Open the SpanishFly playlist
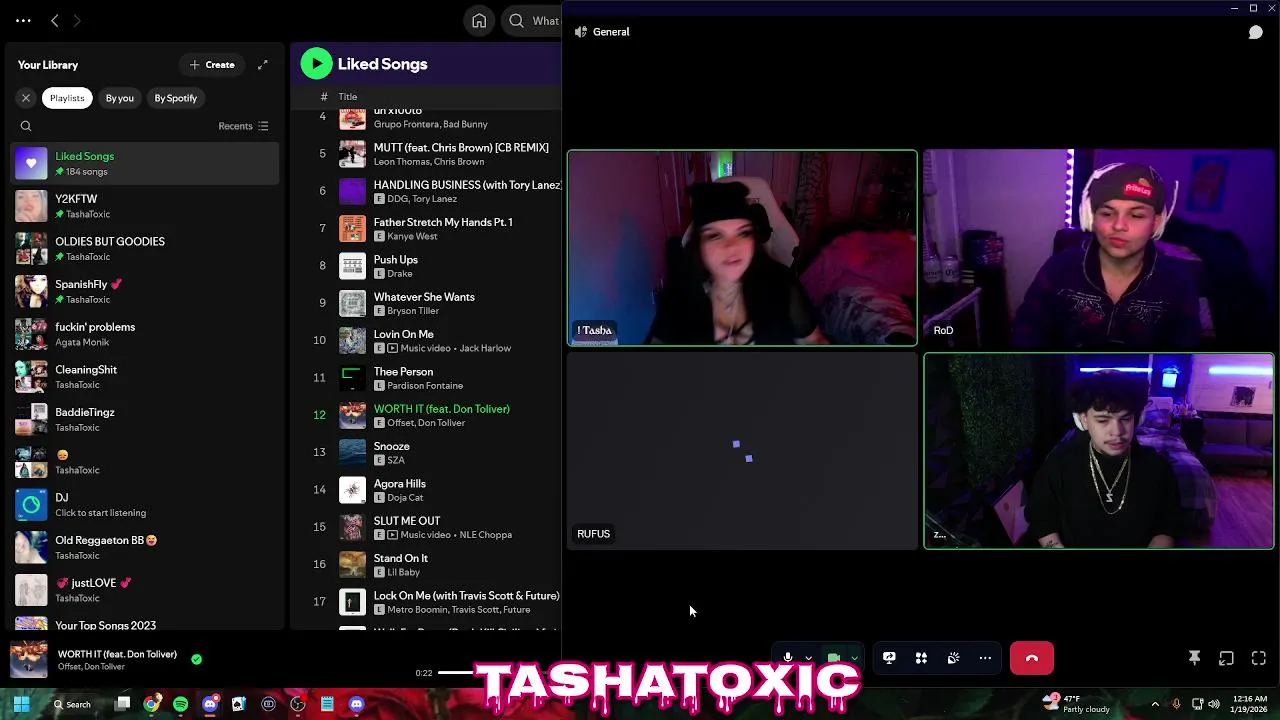Viewport: 1280px width, 720px height. coord(146,291)
